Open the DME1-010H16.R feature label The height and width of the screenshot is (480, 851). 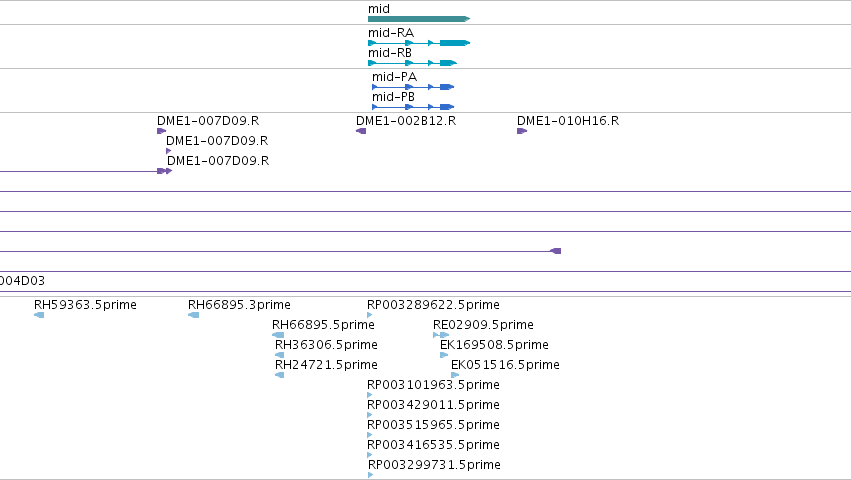coord(568,121)
